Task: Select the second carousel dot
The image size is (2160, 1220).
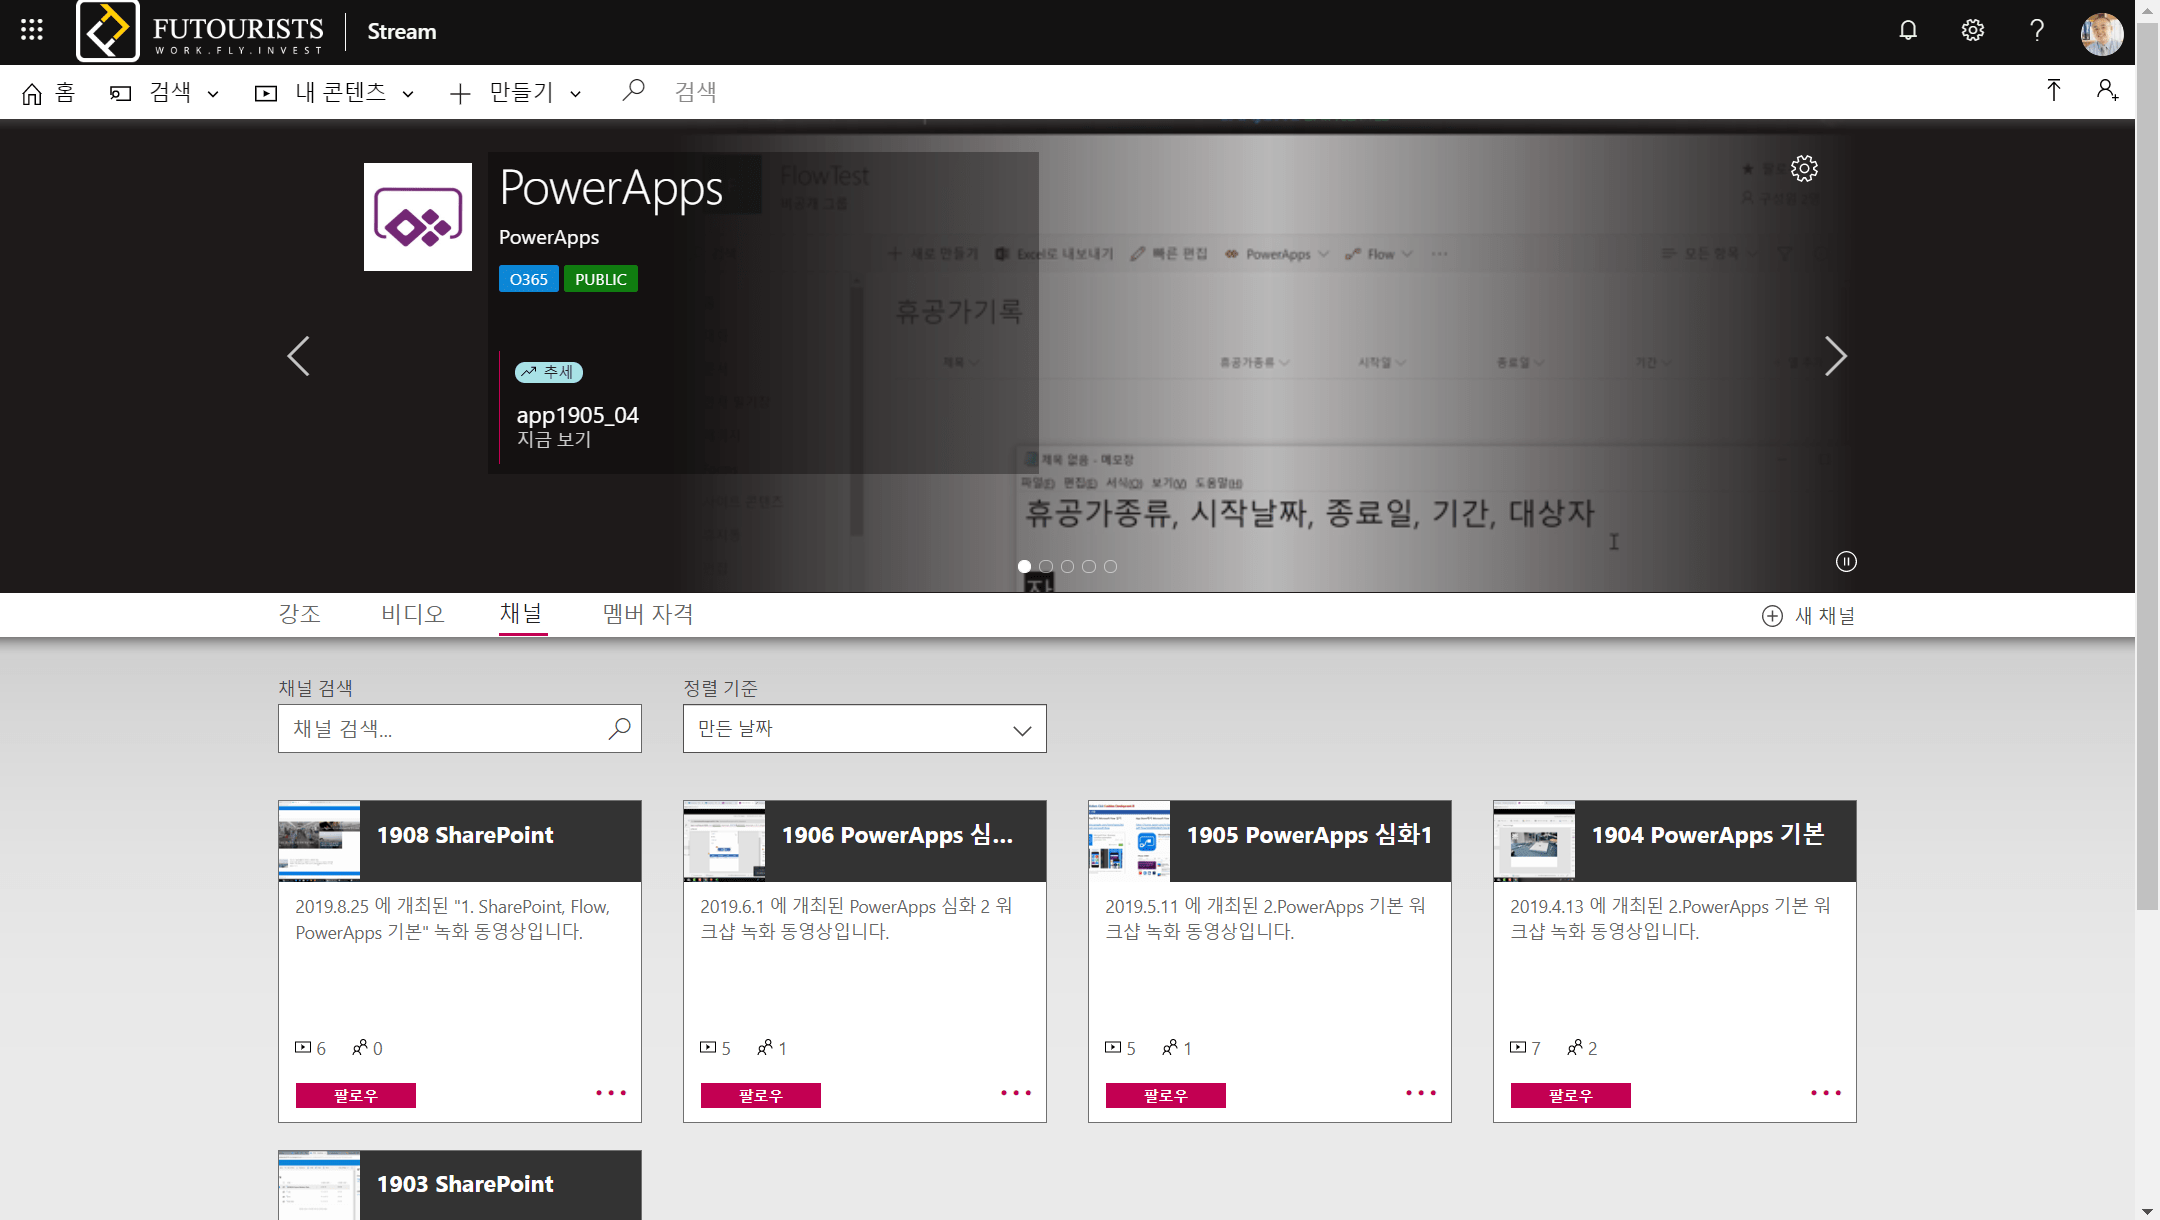Action: coord(1046,566)
